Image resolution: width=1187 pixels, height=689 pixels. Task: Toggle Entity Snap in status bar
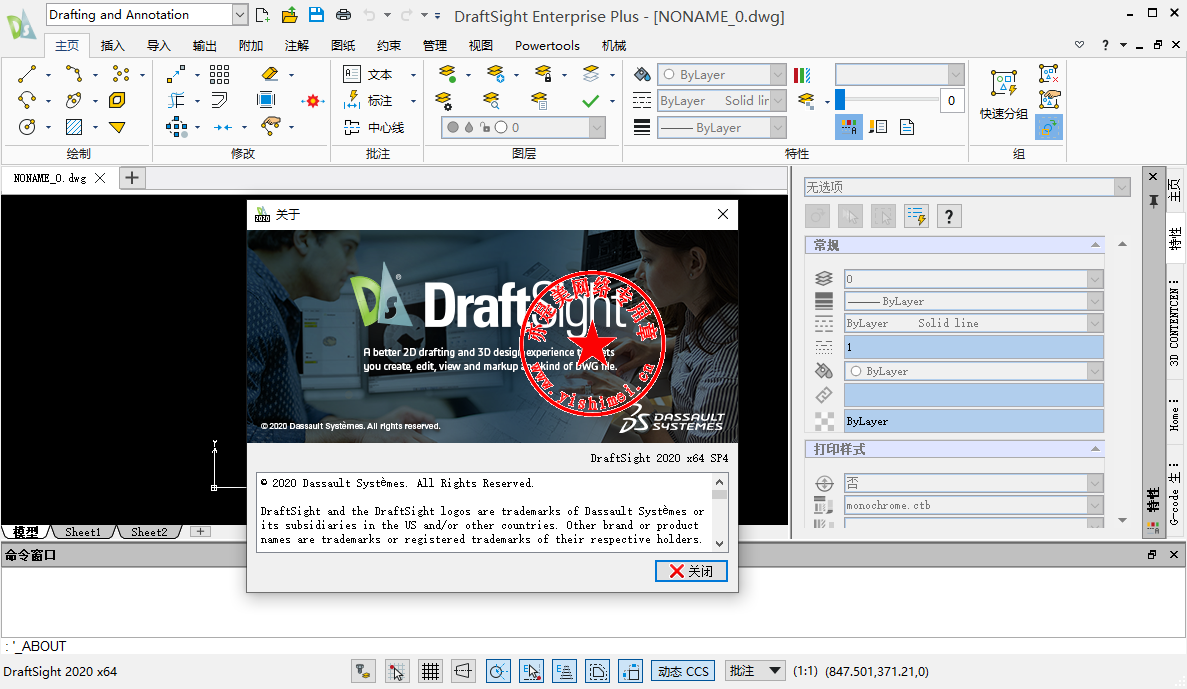(531, 671)
